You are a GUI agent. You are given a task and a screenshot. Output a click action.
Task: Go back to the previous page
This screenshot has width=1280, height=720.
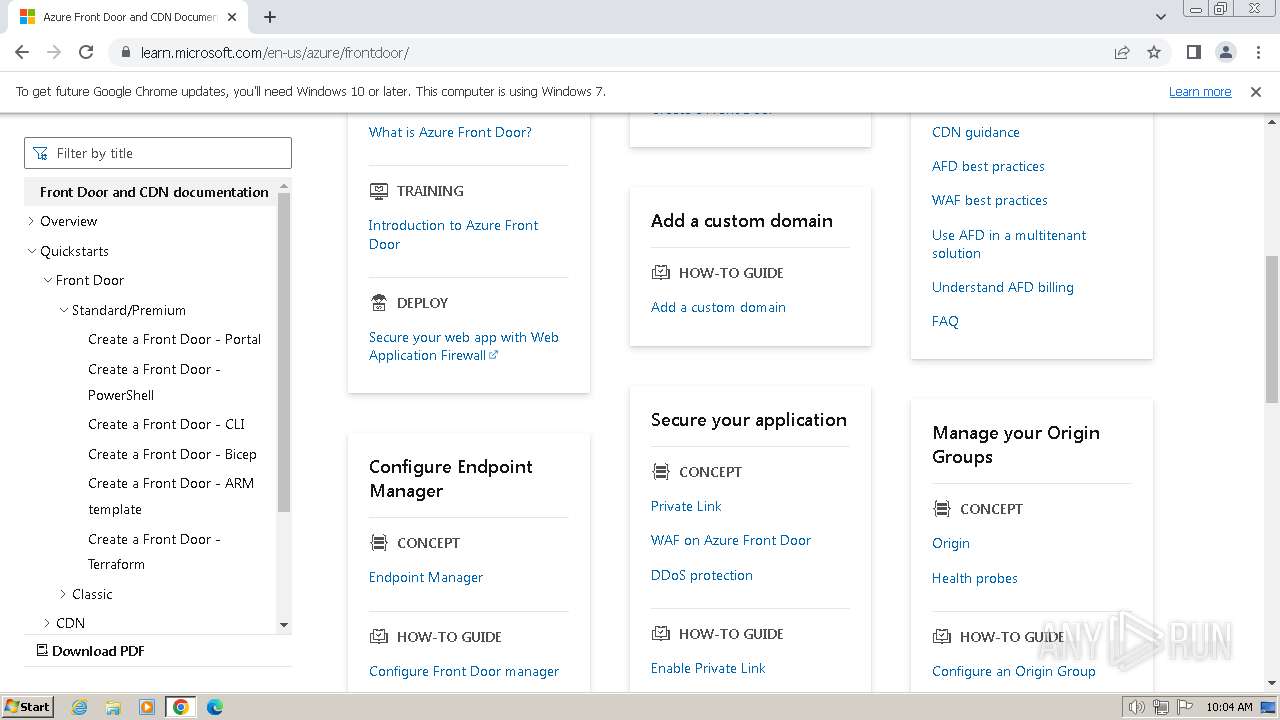point(22,52)
